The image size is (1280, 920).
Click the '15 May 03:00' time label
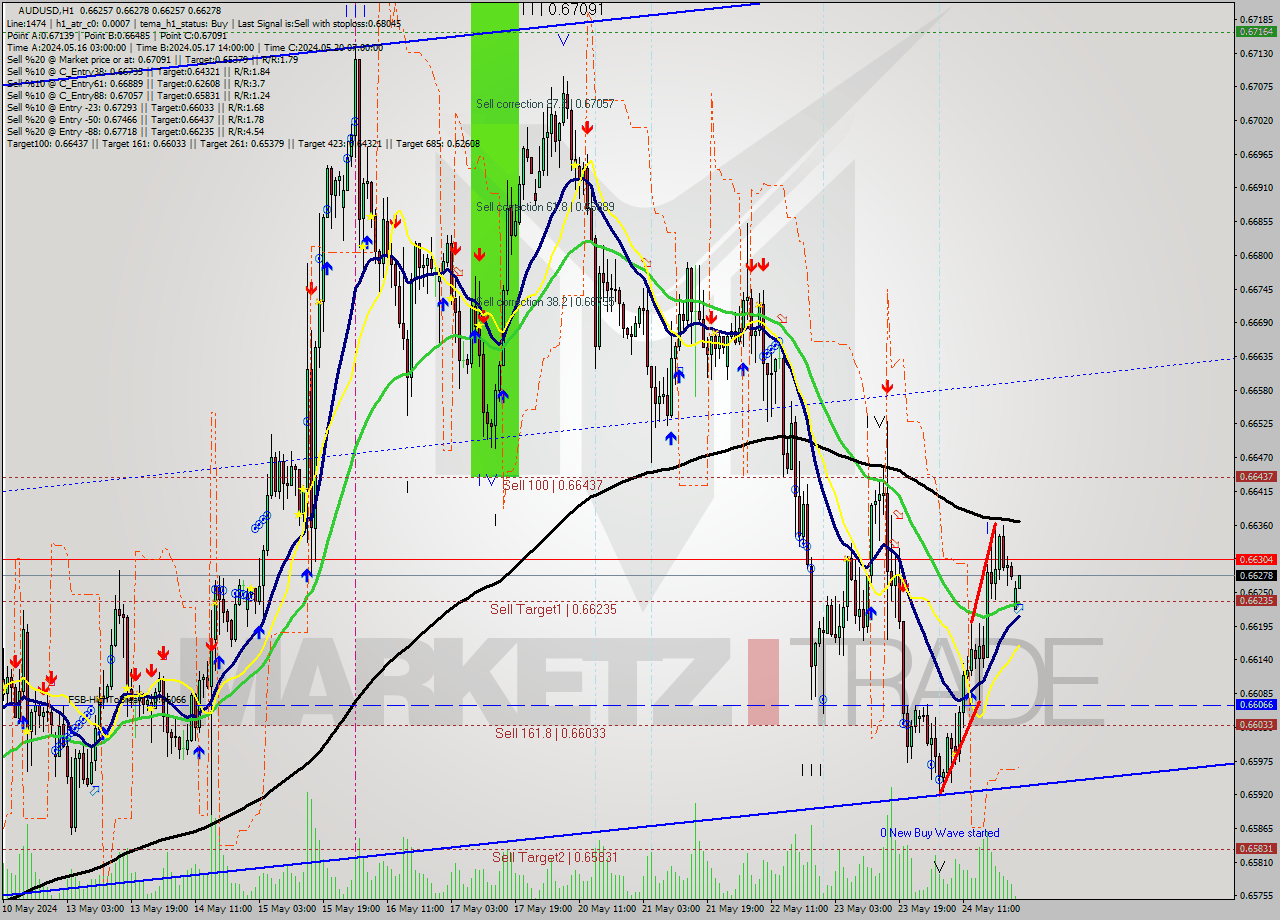[285, 910]
